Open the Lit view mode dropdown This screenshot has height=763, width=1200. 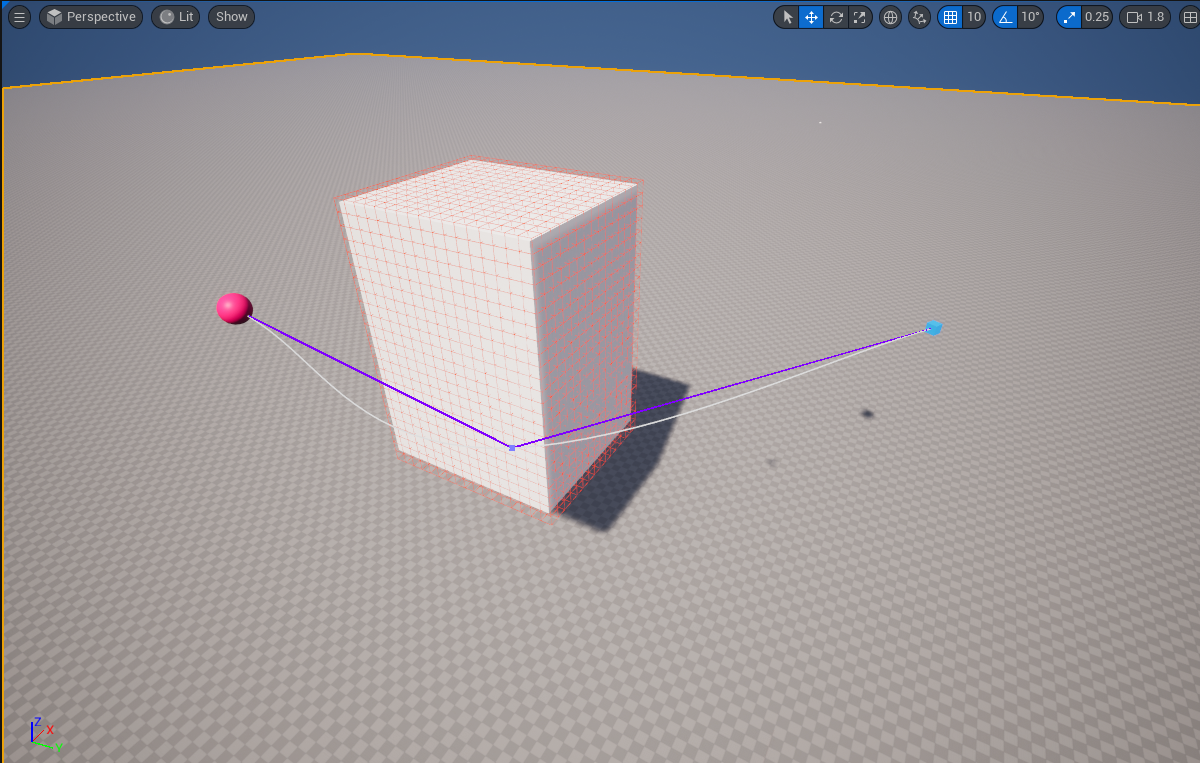pos(176,17)
